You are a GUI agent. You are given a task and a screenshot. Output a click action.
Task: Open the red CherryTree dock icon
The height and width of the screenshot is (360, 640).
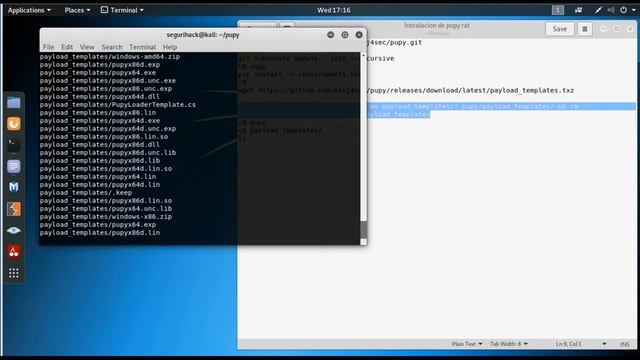13,252
